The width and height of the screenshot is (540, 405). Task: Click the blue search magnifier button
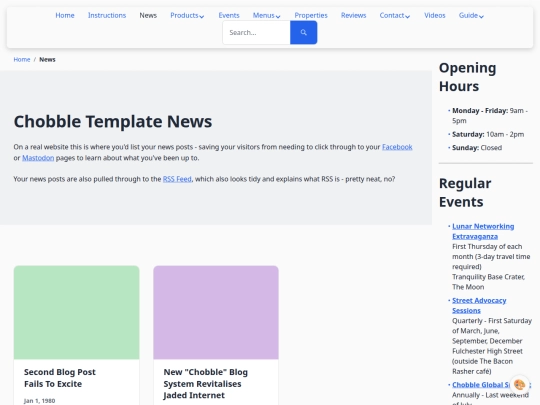point(303,32)
